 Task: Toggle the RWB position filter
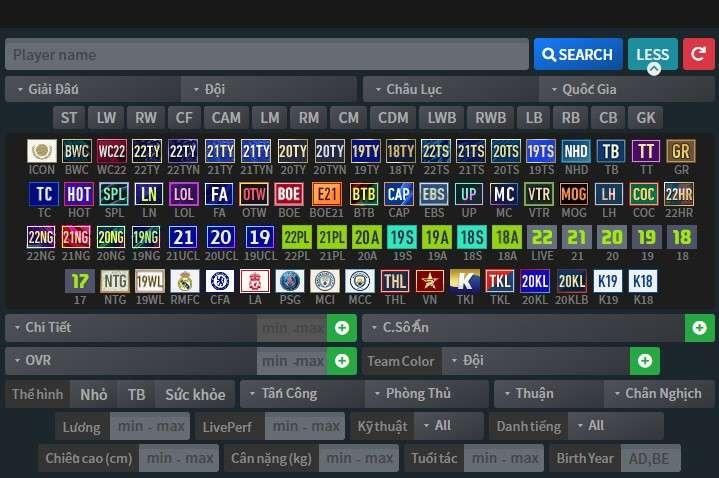pyautogui.click(x=490, y=118)
